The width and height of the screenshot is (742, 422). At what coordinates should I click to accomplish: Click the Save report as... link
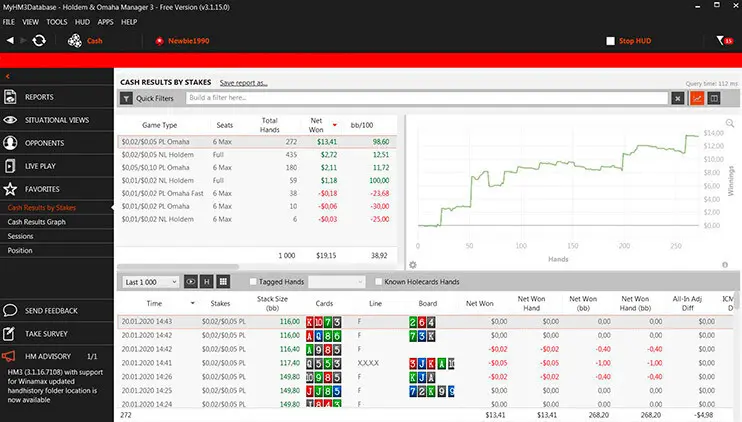pyautogui.click(x=244, y=82)
